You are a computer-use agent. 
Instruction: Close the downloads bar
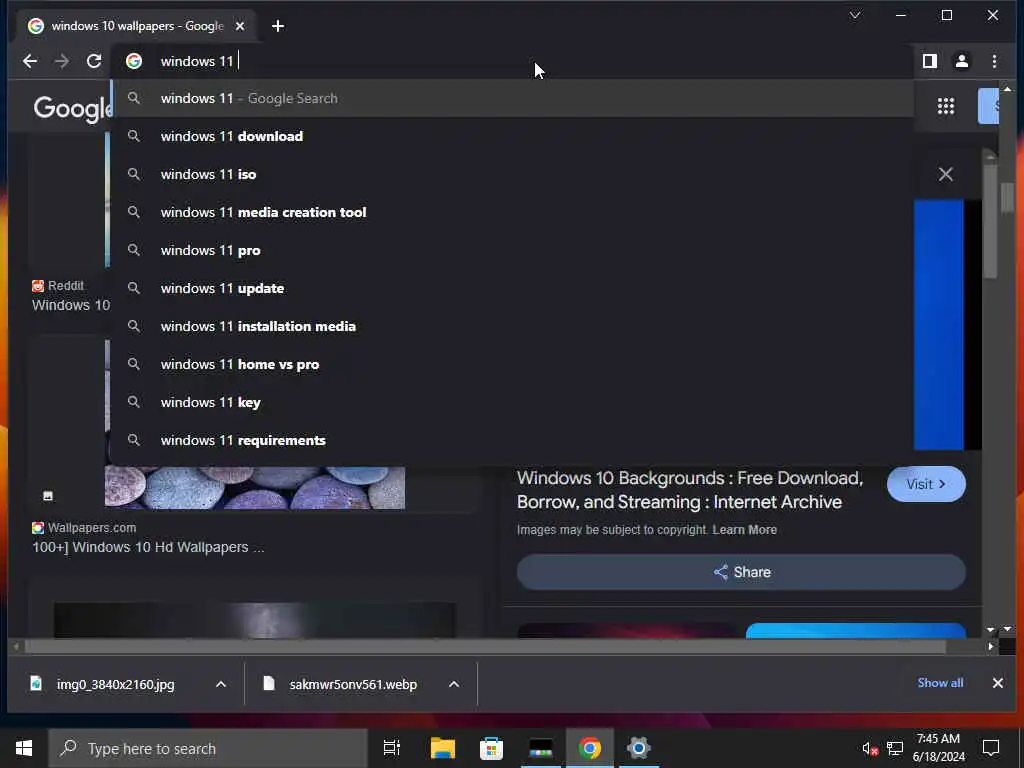click(x=997, y=683)
